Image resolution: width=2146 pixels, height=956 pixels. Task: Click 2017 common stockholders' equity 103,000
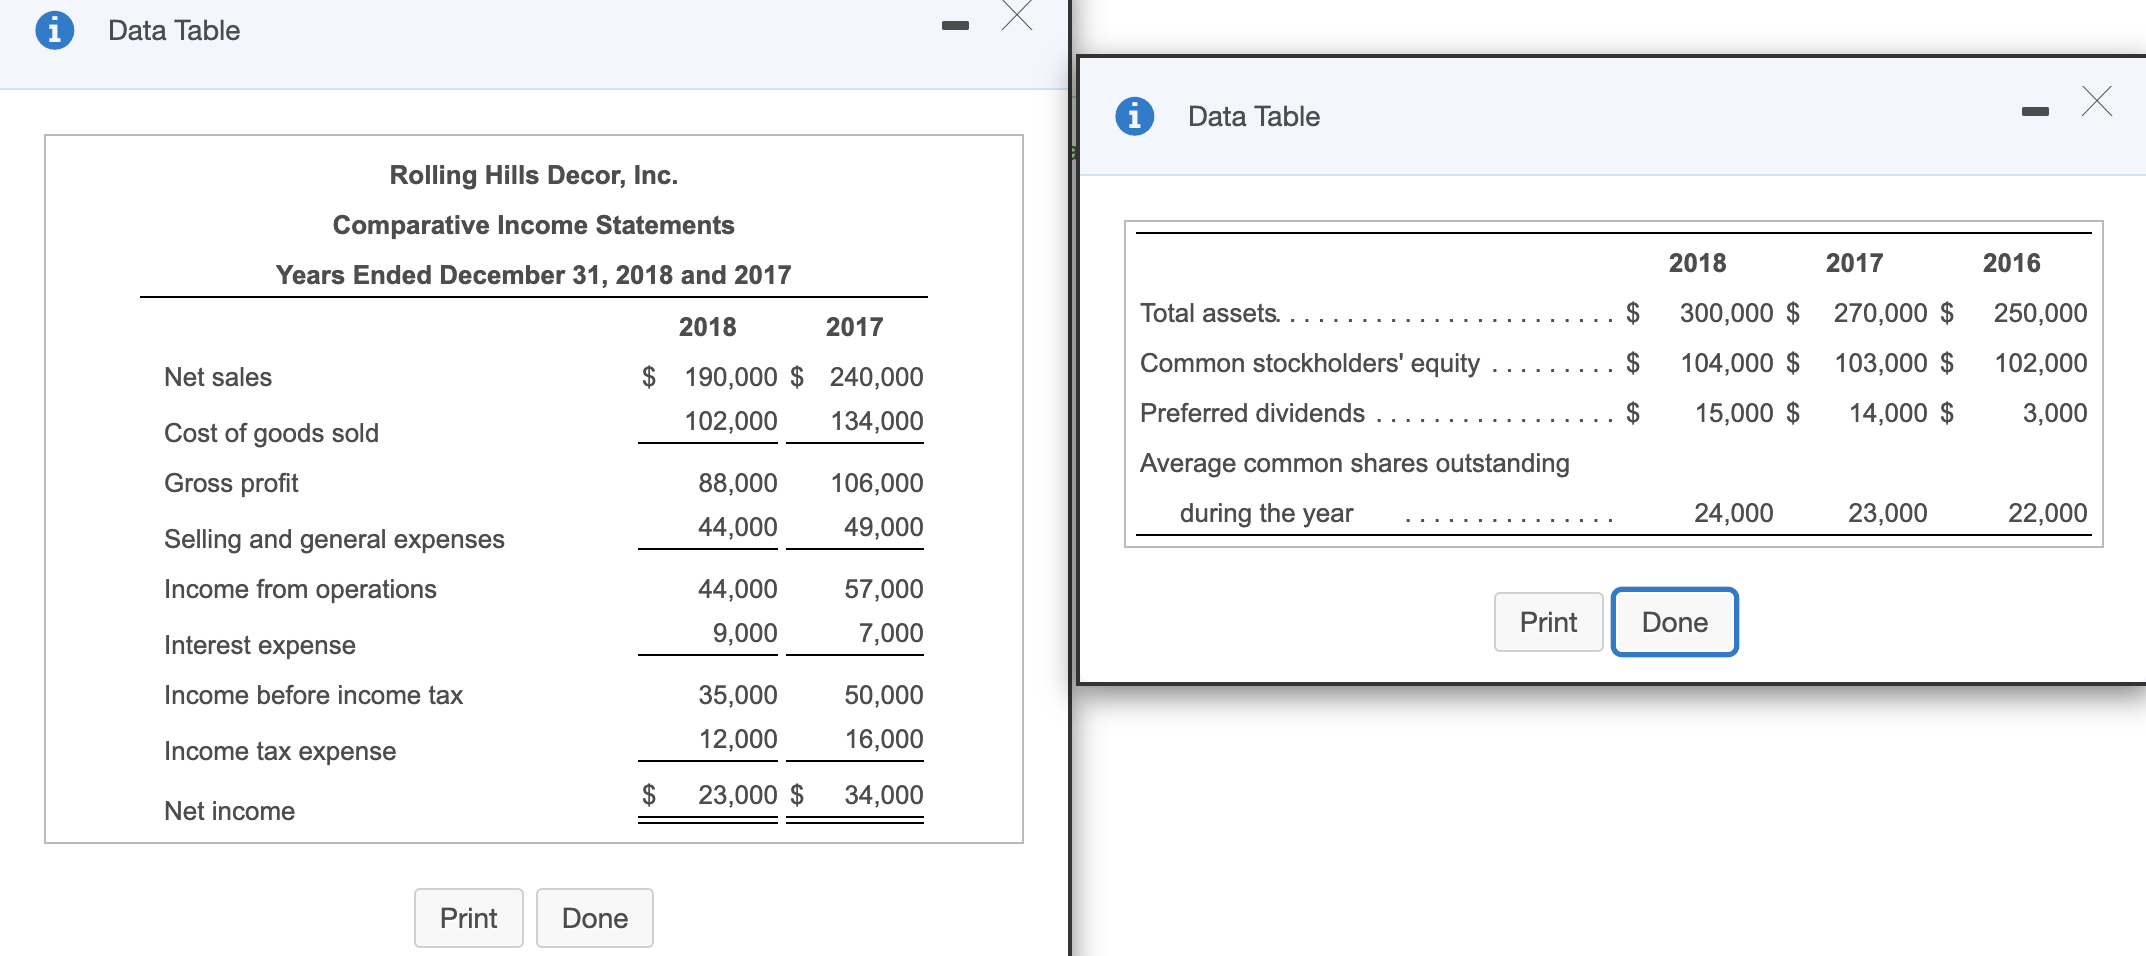1880,363
